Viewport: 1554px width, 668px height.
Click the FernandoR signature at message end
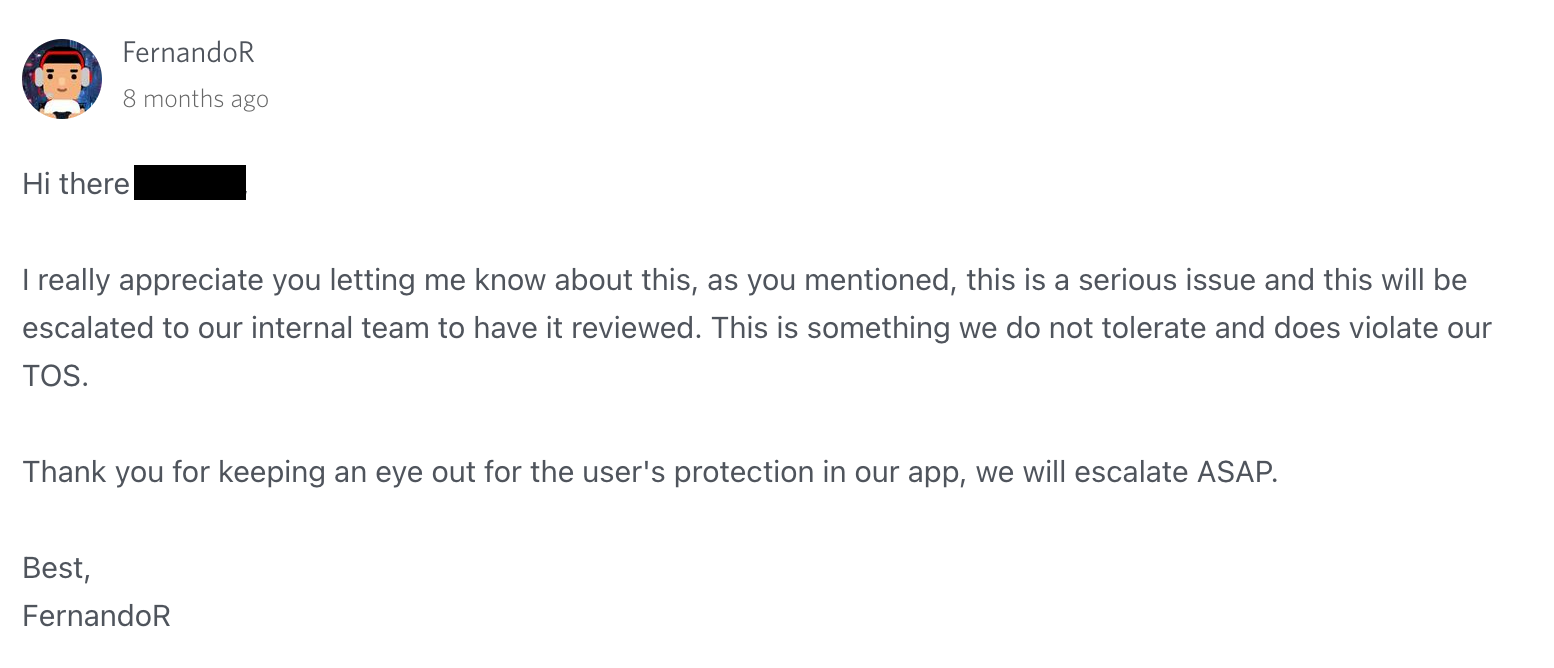pos(97,616)
